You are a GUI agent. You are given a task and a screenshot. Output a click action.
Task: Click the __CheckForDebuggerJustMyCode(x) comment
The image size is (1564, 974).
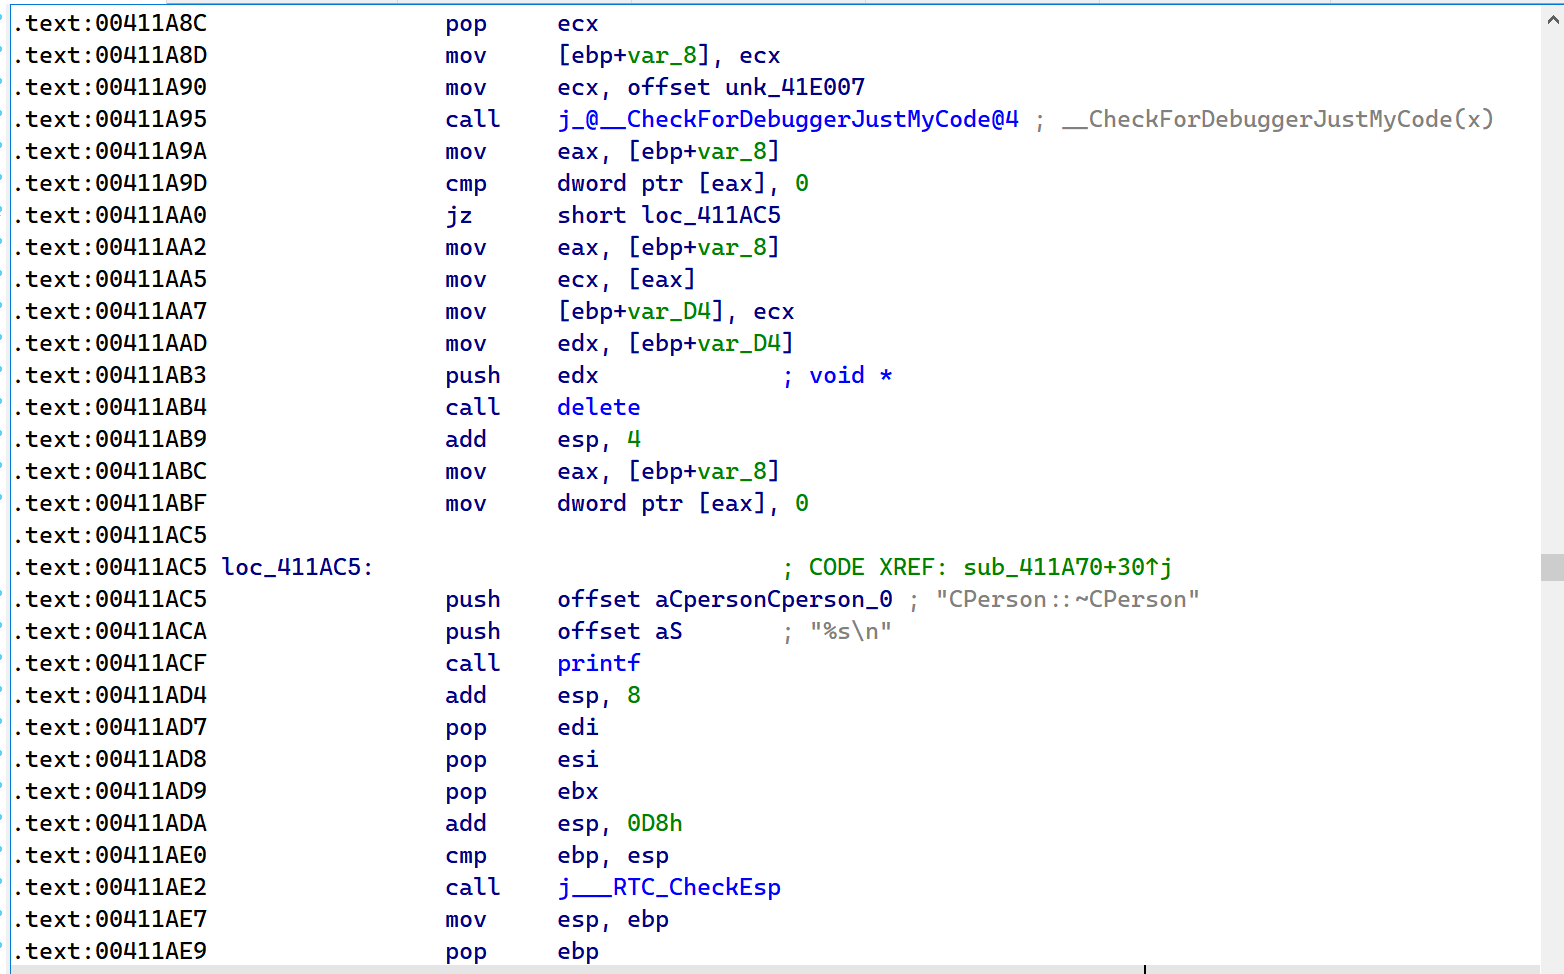1277,119
